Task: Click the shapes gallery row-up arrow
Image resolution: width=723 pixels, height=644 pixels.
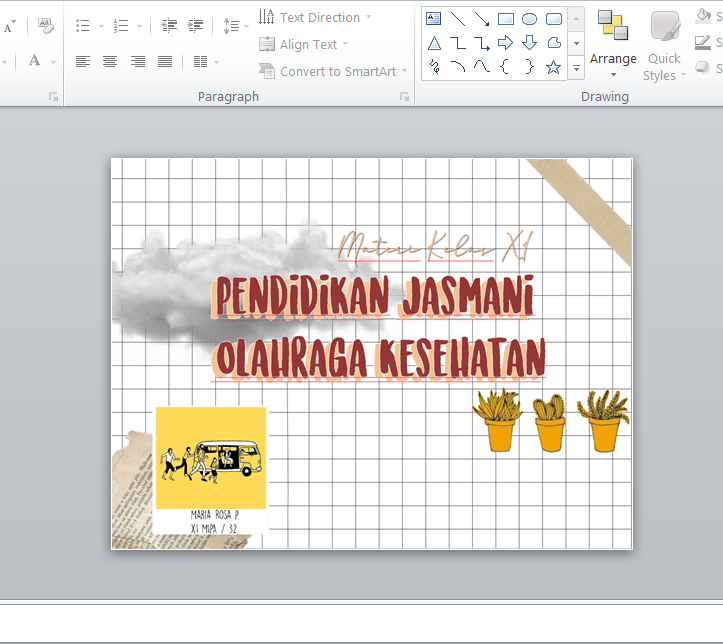Action: [x=576, y=19]
